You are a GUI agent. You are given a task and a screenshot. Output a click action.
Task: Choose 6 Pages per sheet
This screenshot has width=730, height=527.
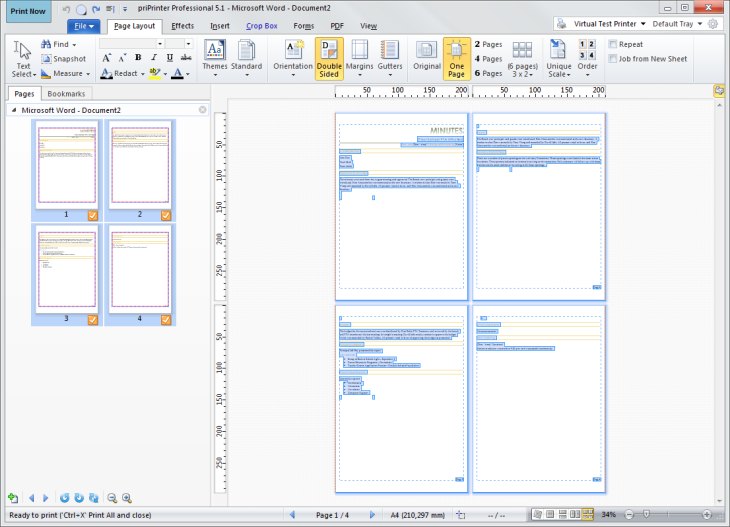click(x=488, y=73)
